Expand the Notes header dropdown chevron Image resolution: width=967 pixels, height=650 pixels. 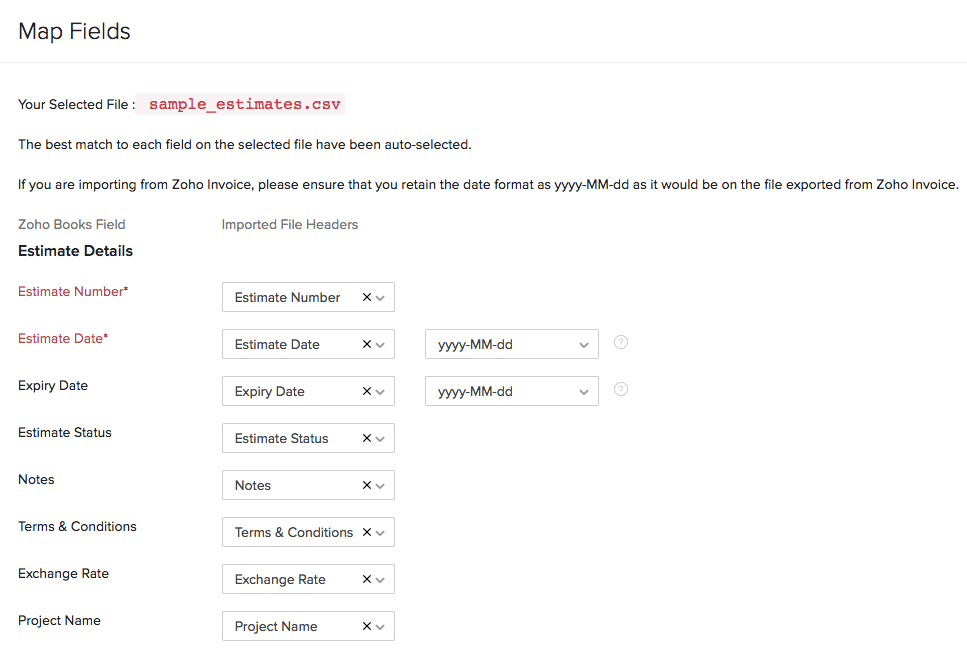381,486
